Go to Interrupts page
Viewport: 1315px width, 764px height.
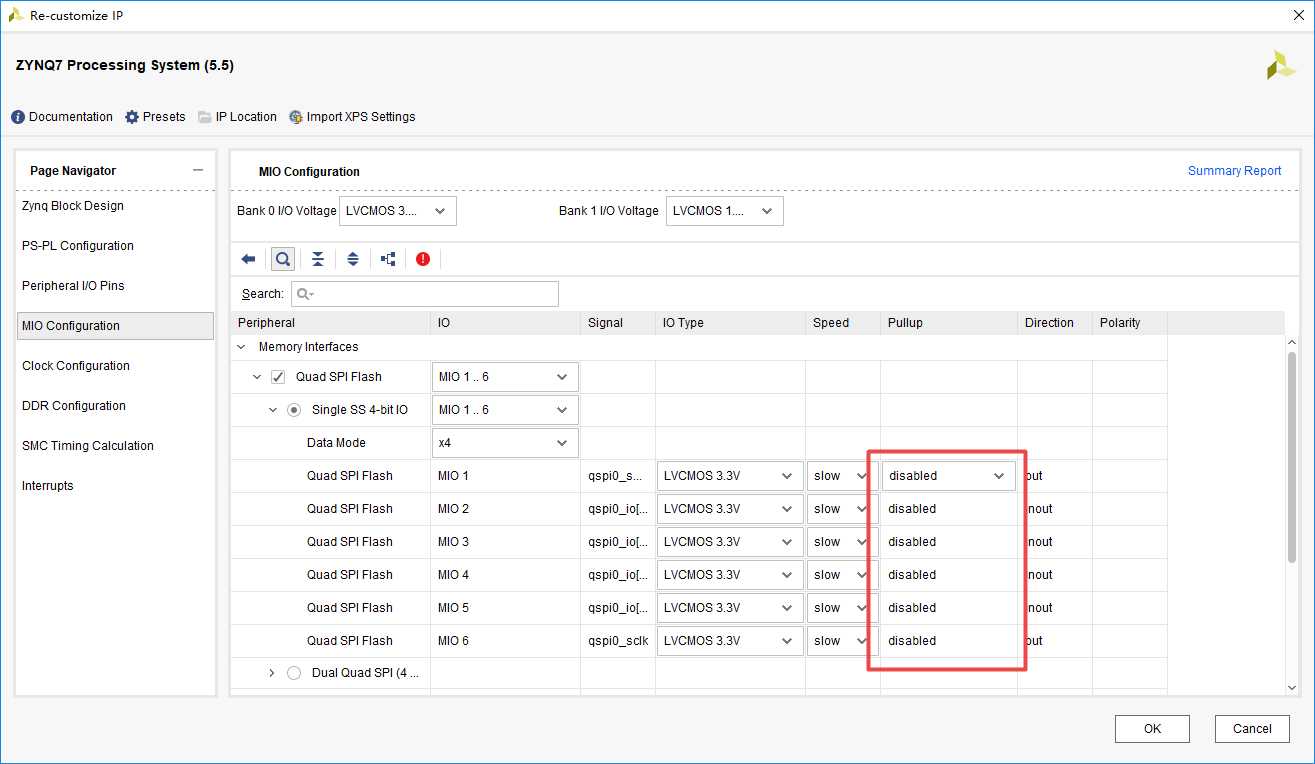pos(48,486)
